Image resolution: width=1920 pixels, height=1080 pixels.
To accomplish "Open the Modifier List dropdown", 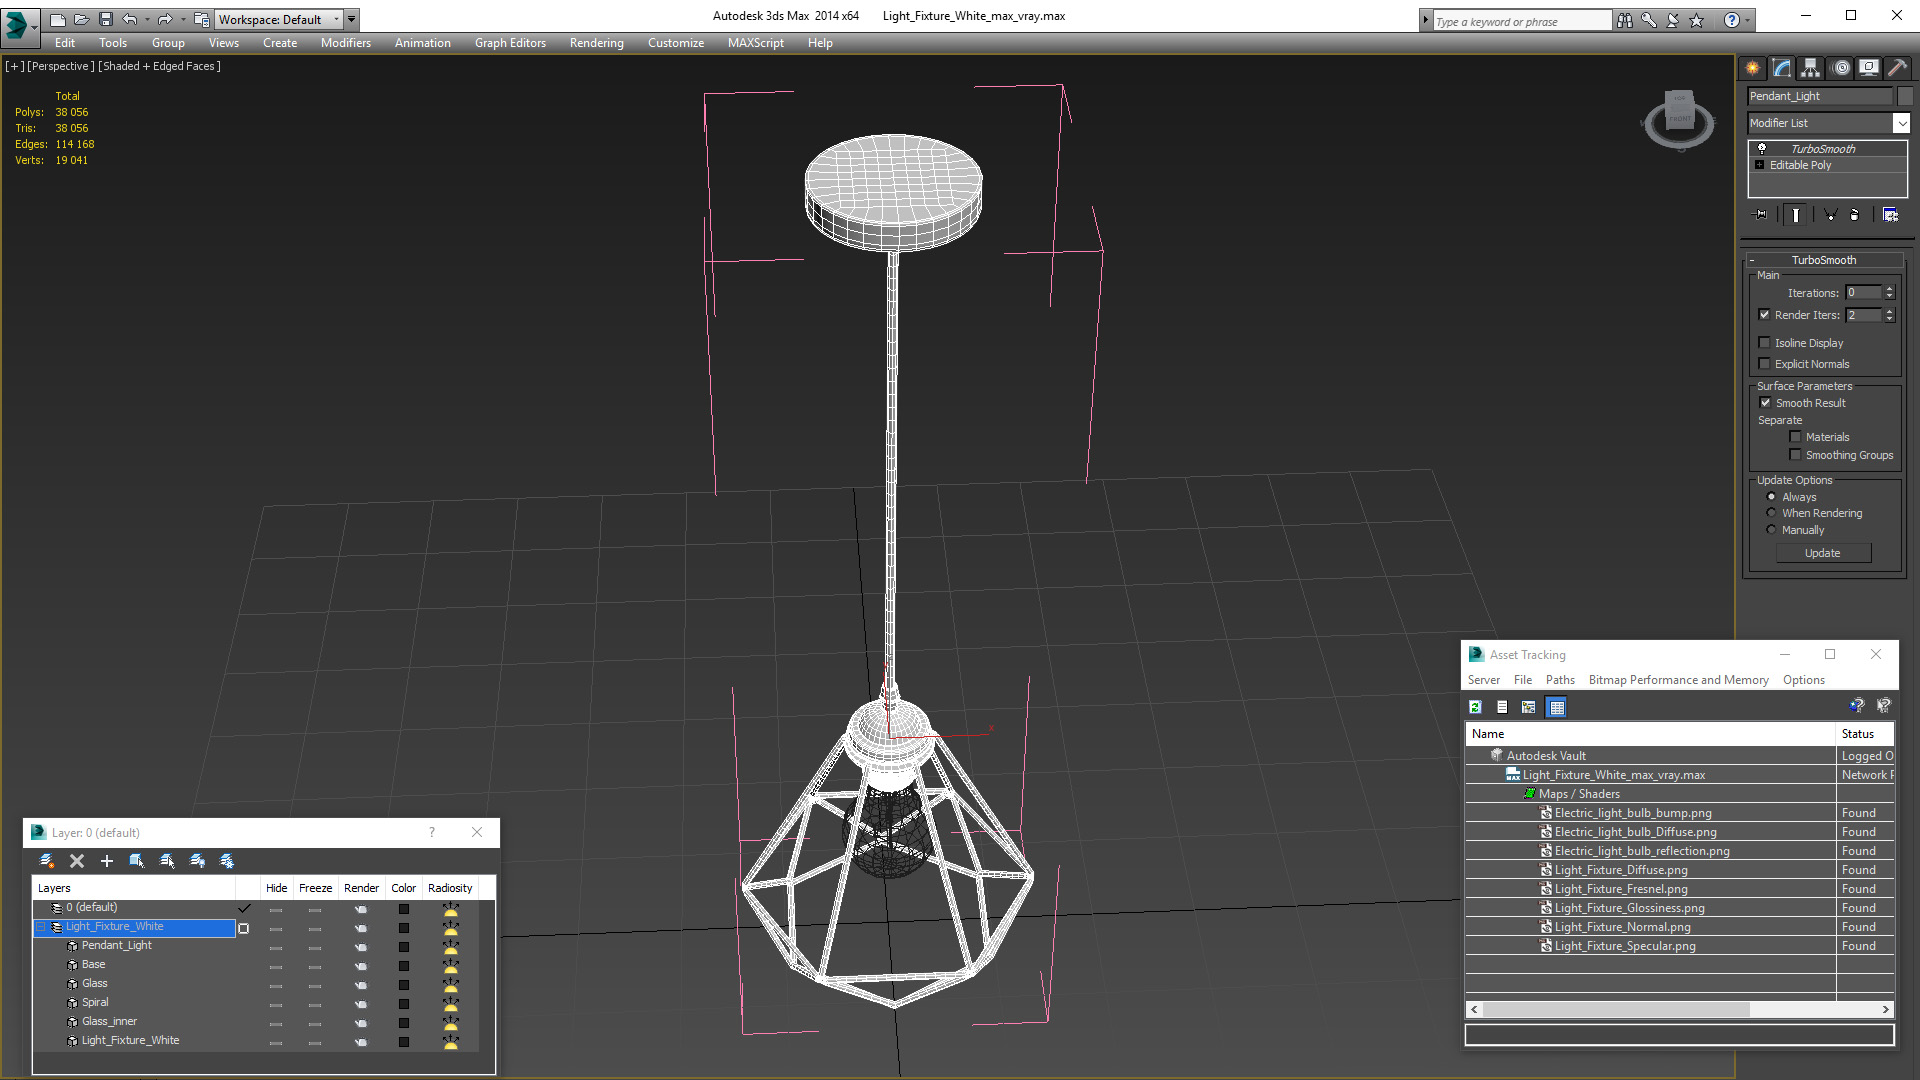I will [x=1901, y=122].
